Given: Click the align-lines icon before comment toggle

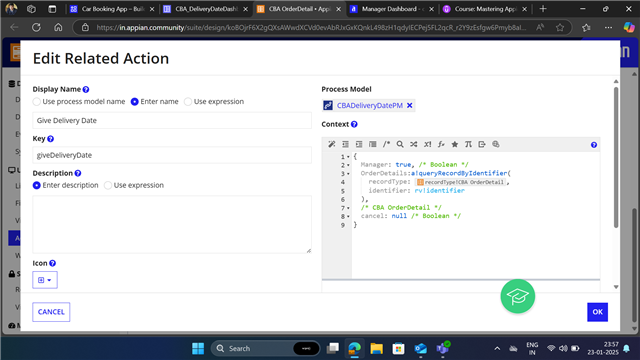Looking at the screenshot, I should pyautogui.click(x=373, y=144).
